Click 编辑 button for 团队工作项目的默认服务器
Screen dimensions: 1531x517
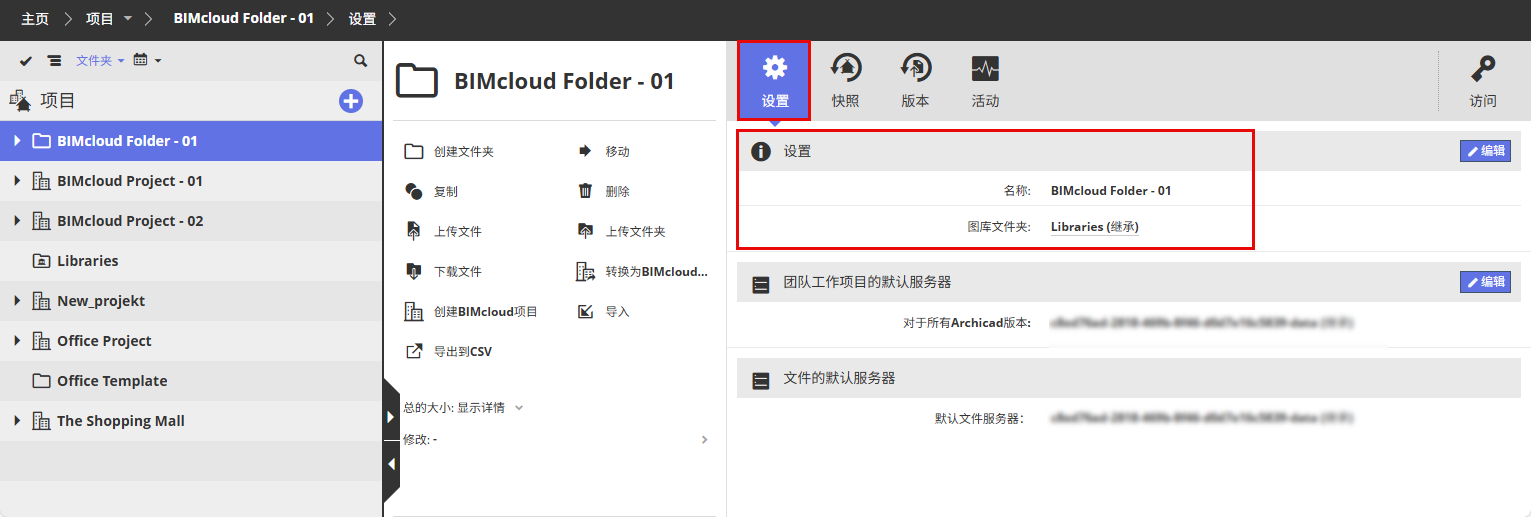[1485, 282]
